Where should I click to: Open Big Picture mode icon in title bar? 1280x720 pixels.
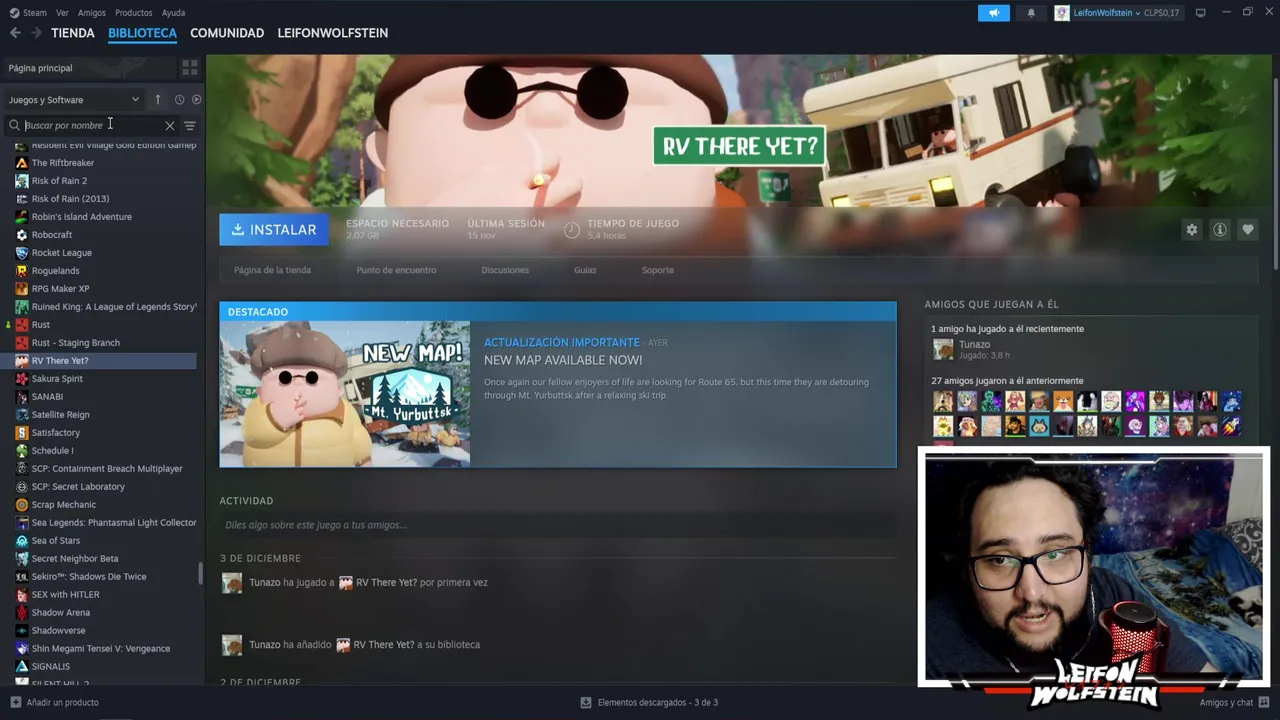[1200, 13]
